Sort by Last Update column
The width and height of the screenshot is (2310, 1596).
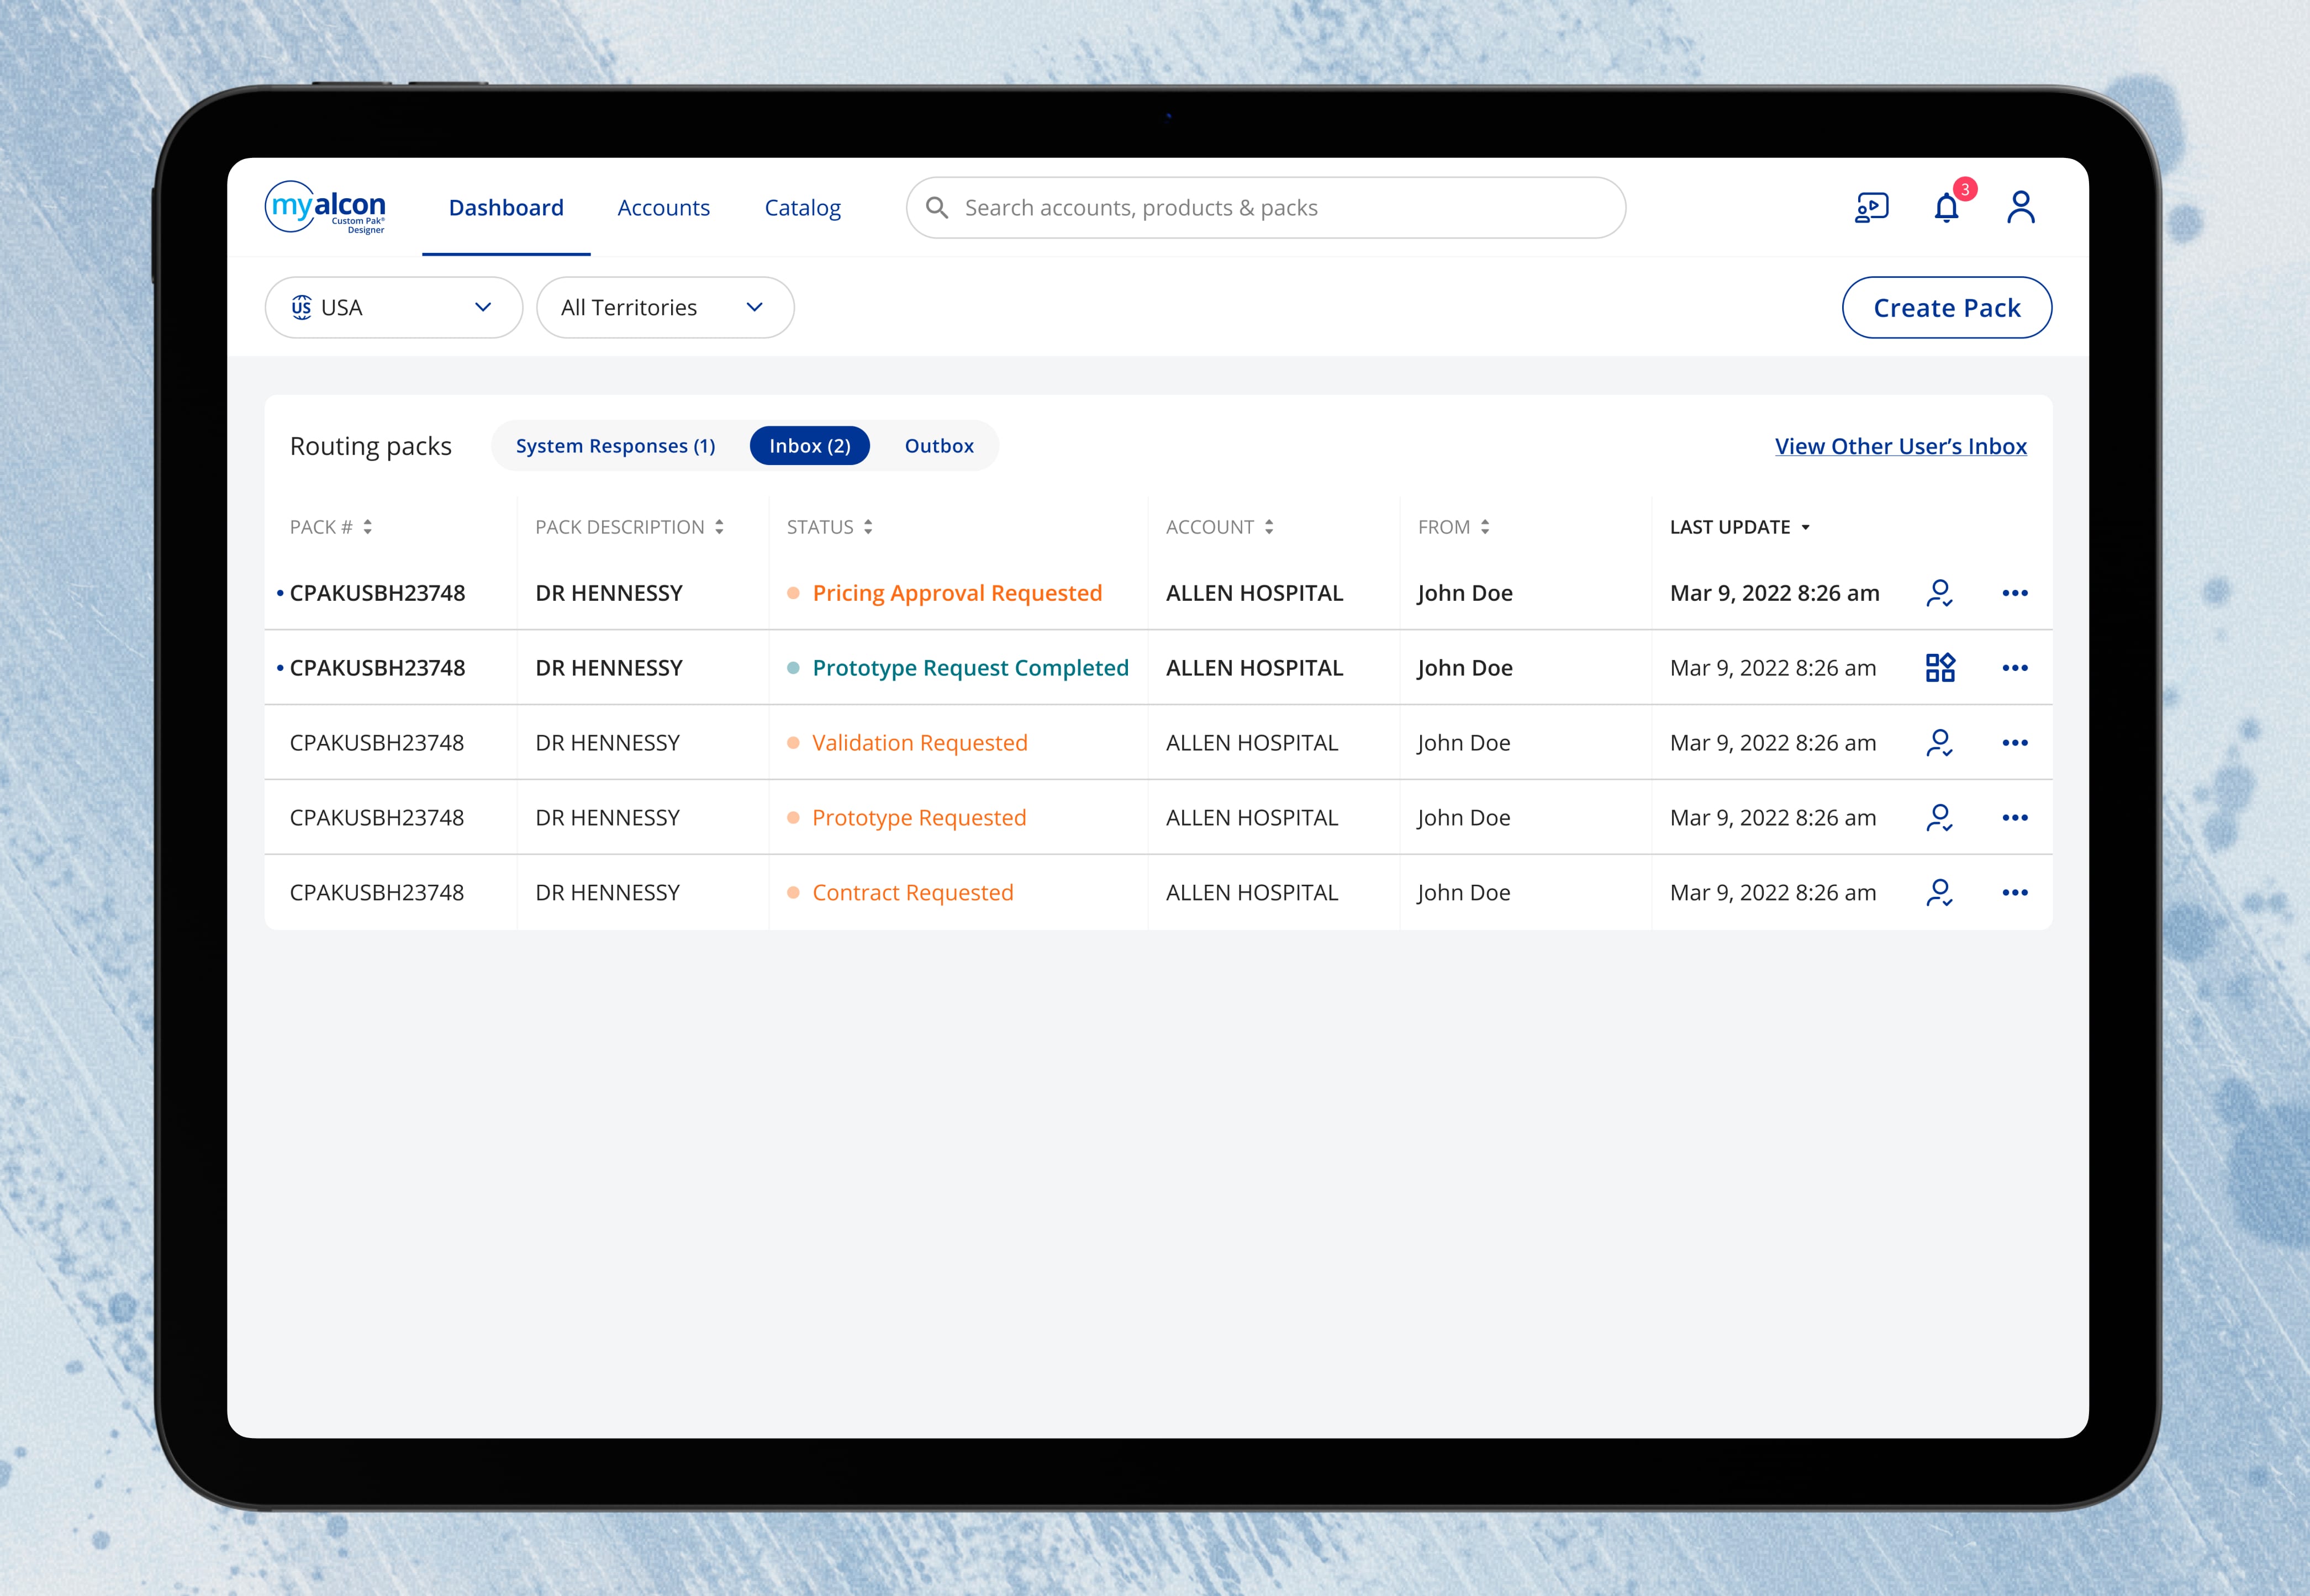[x=1740, y=527]
